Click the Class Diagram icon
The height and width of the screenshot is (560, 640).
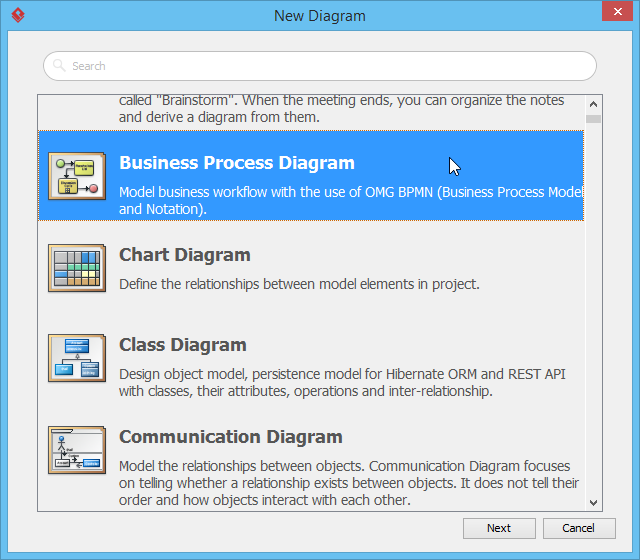click(77, 358)
